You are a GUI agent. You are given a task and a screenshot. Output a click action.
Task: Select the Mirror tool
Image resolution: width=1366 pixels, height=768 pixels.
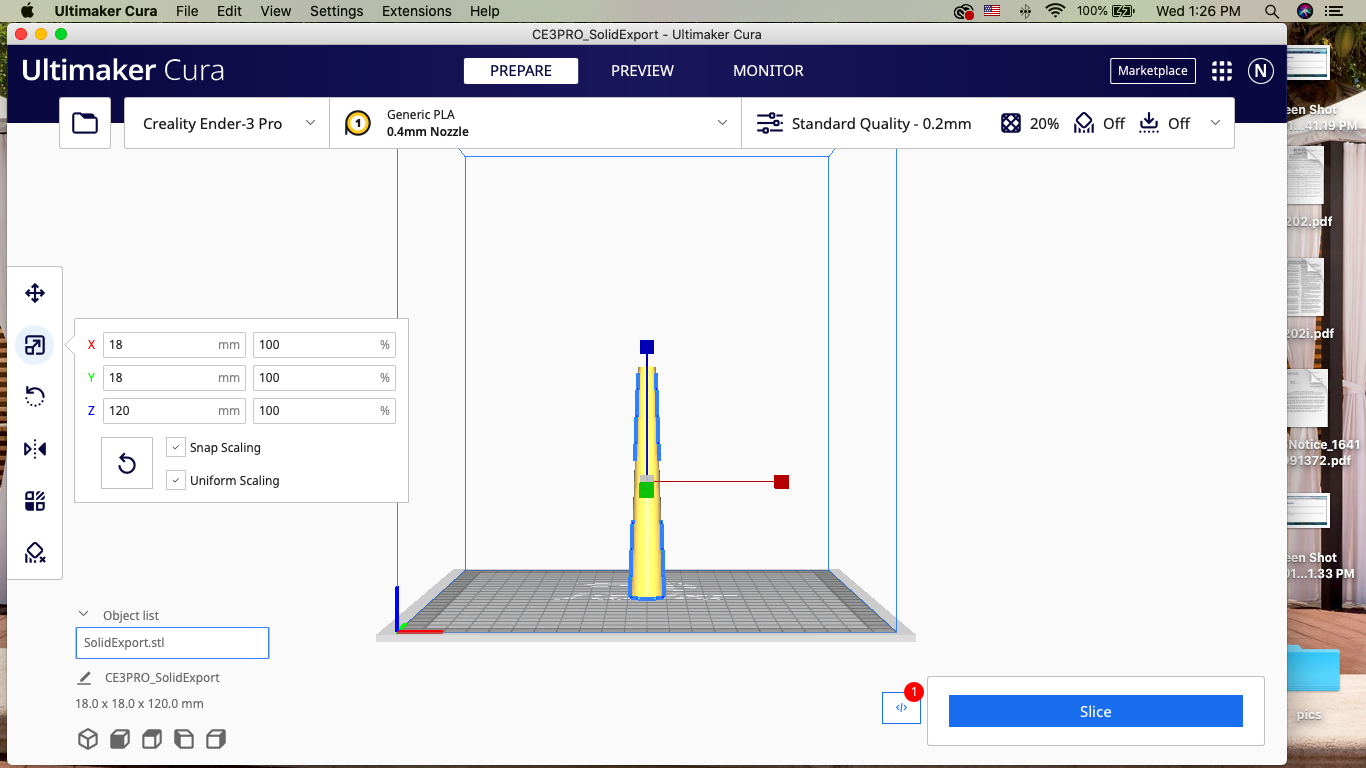pyautogui.click(x=35, y=448)
